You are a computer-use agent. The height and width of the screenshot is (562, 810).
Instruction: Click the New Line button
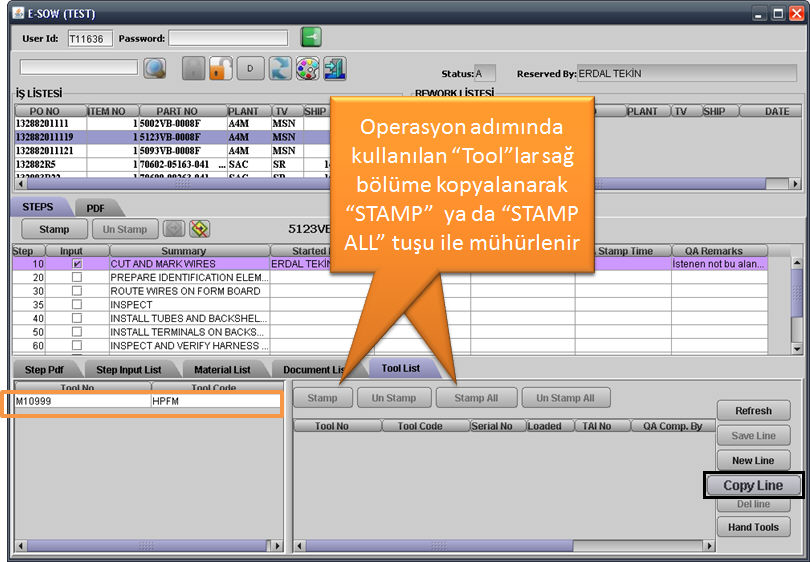(754, 460)
